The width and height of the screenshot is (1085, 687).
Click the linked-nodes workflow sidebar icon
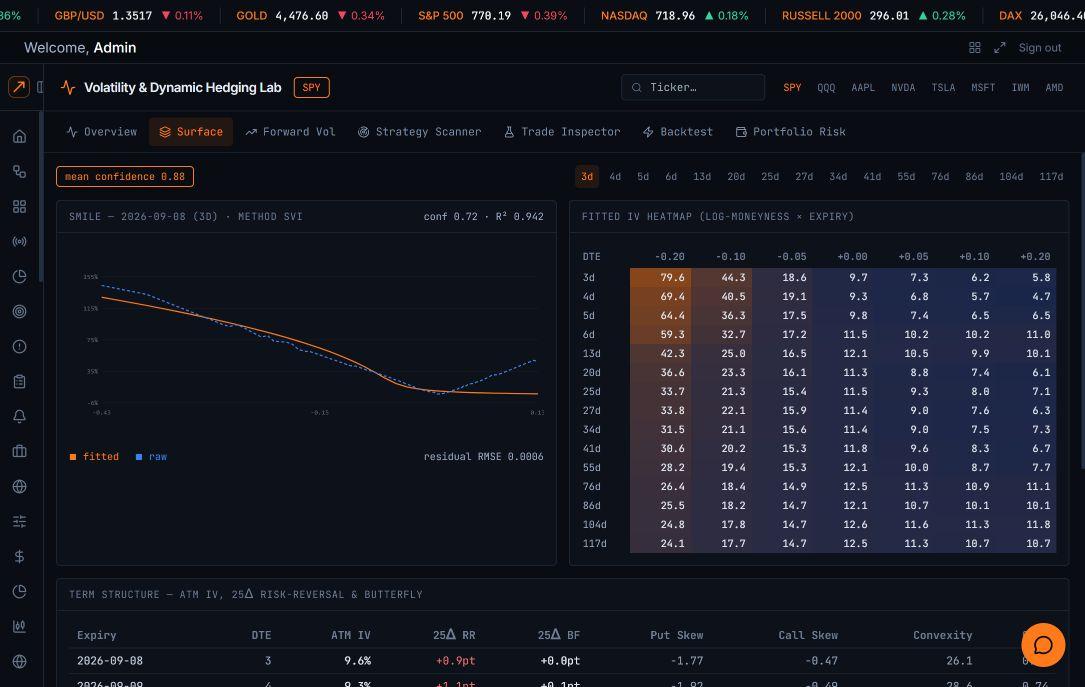click(x=19, y=172)
